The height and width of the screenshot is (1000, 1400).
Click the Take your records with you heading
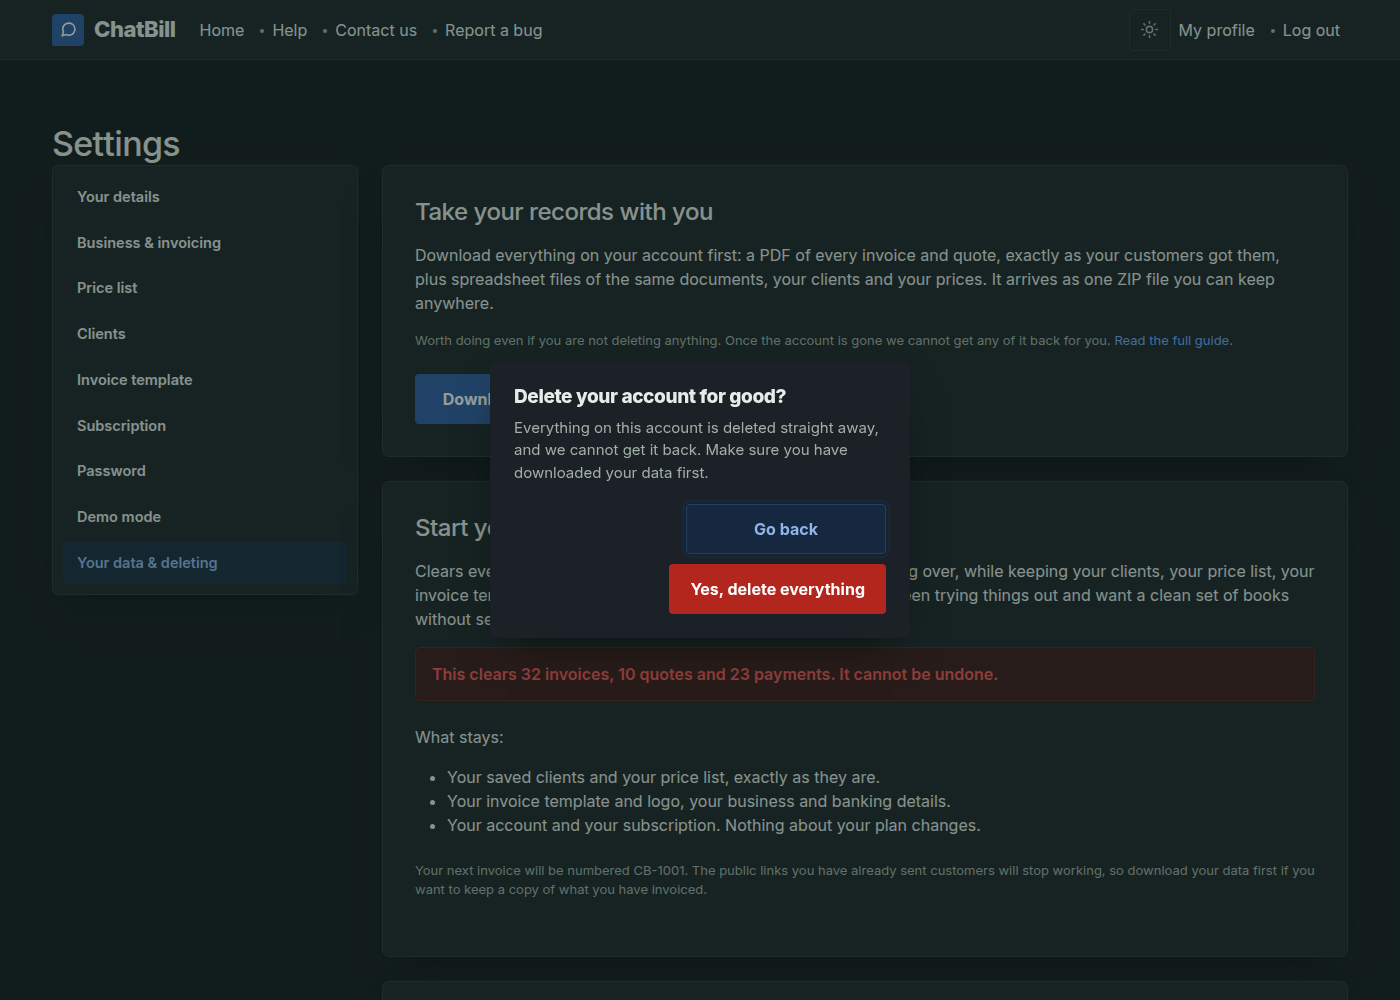click(564, 212)
